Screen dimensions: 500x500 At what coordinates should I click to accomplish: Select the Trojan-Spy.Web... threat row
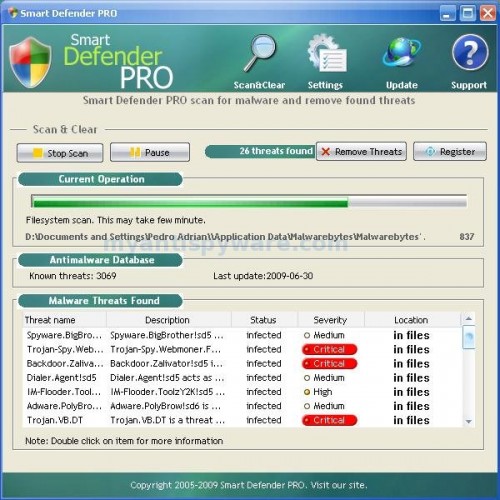pyautogui.click(x=243, y=349)
